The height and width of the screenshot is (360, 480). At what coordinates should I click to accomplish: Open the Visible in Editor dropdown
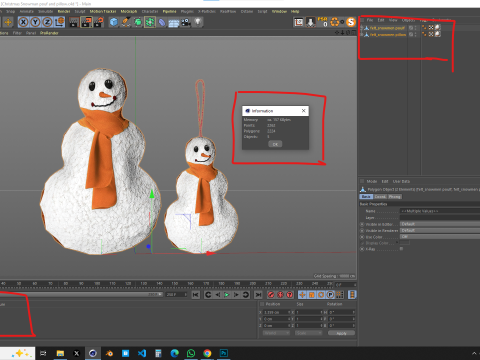pos(440,224)
